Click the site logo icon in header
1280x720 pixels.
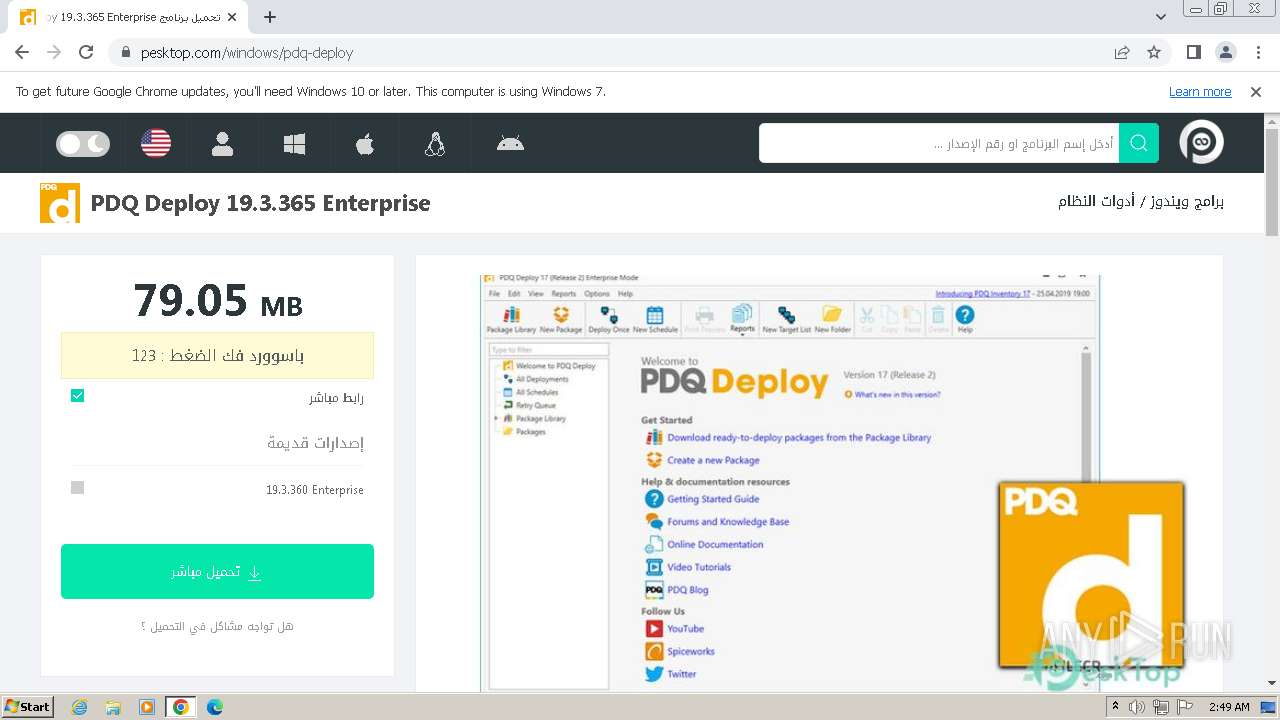tap(1201, 143)
